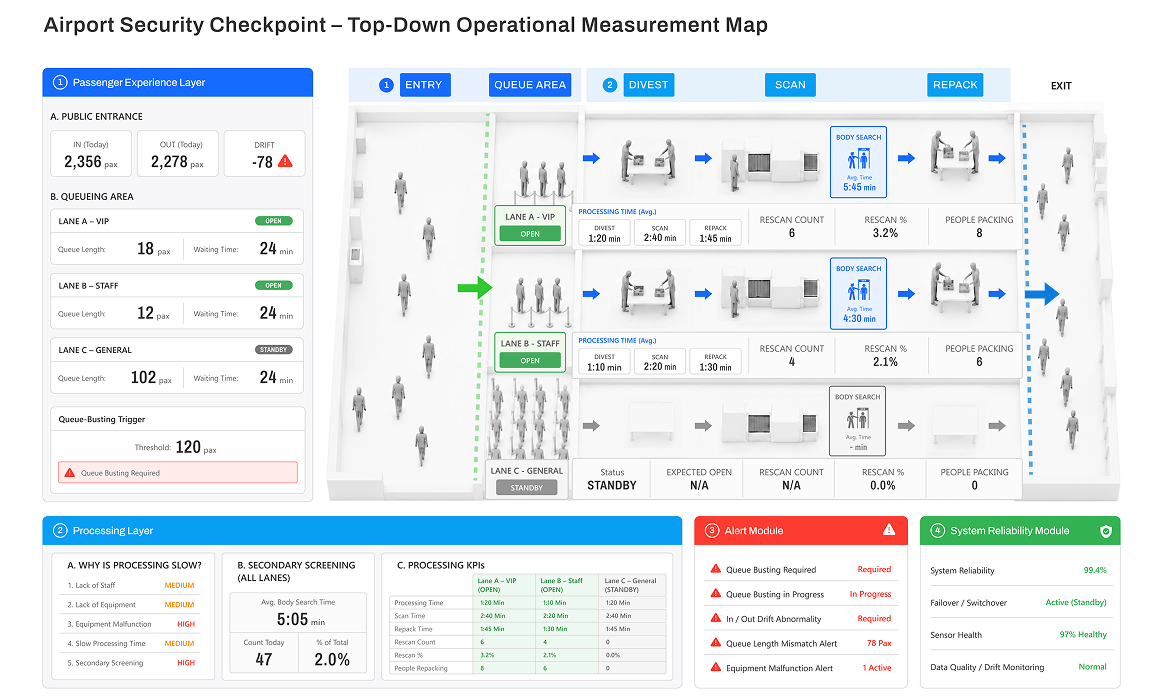1170x700 pixels.
Task: Select Lane B Body Search scanner icon
Action: 858,291
